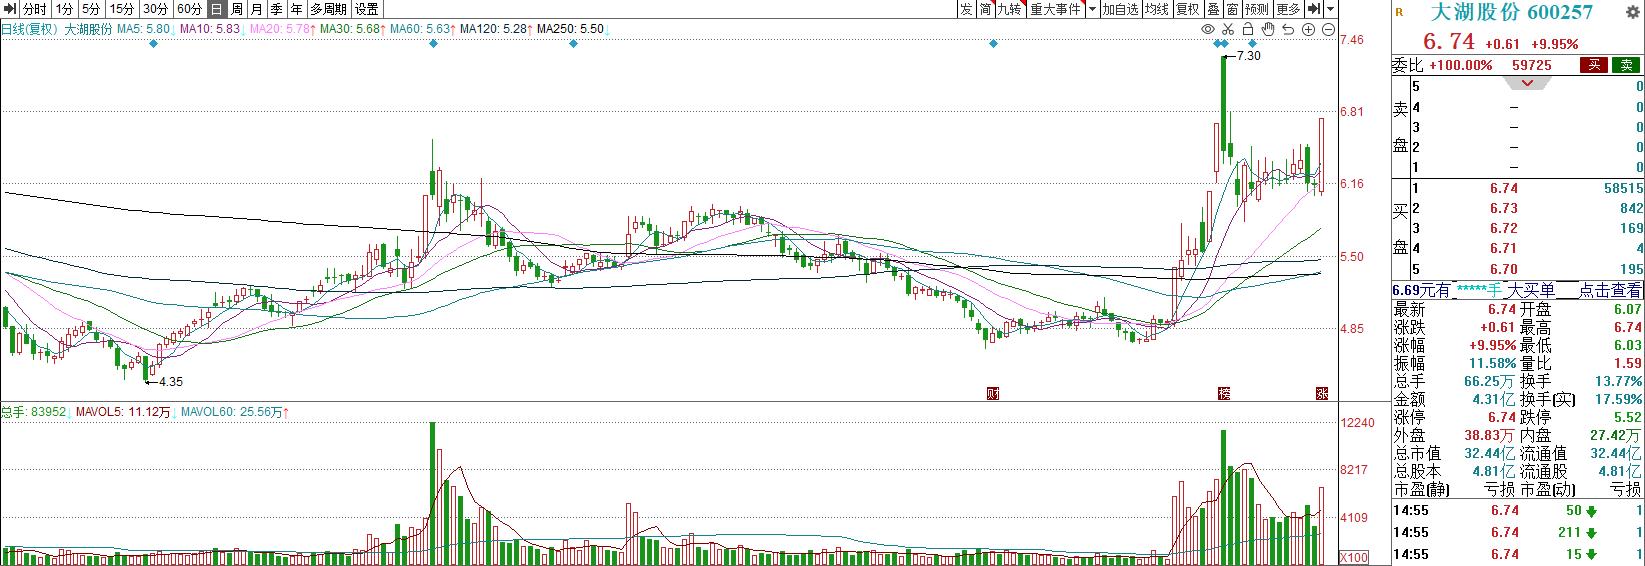The width and height of the screenshot is (1645, 566).
Task: Click the undo arrow icon
Action: [x=1289, y=29]
